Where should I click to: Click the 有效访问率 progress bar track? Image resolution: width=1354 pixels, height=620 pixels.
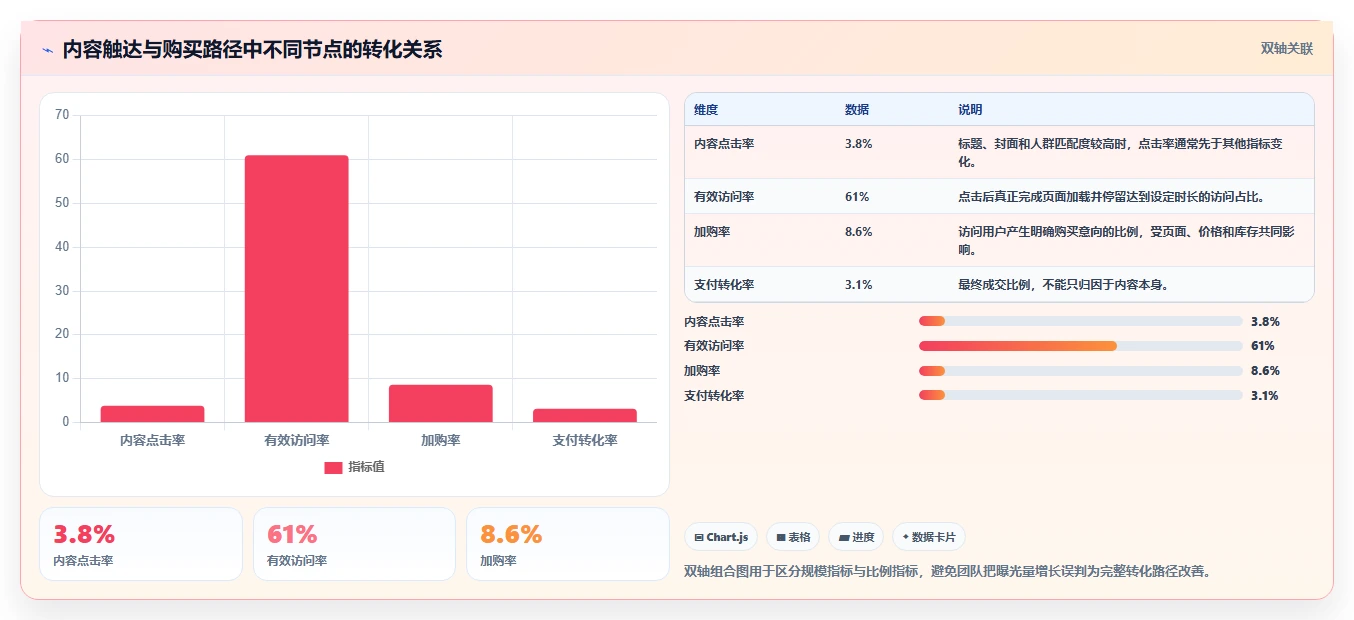click(x=1080, y=346)
